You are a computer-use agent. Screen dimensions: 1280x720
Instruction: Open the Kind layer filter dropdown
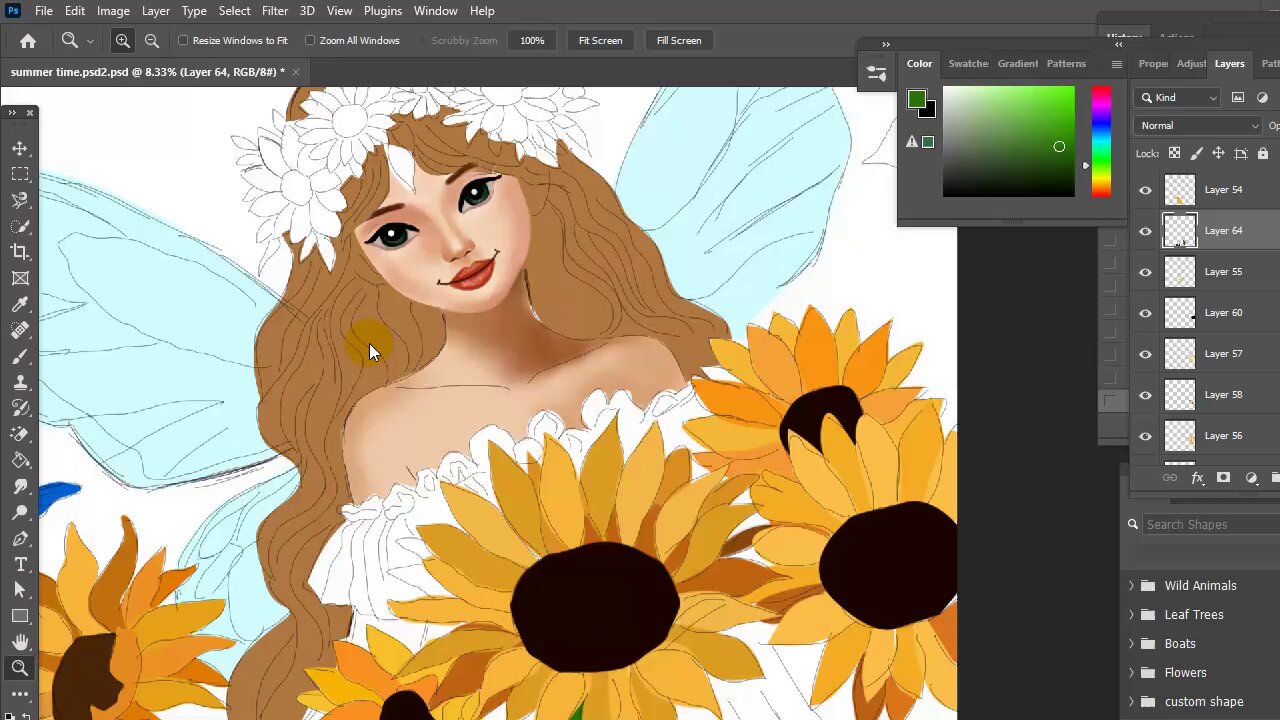tap(1179, 97)
